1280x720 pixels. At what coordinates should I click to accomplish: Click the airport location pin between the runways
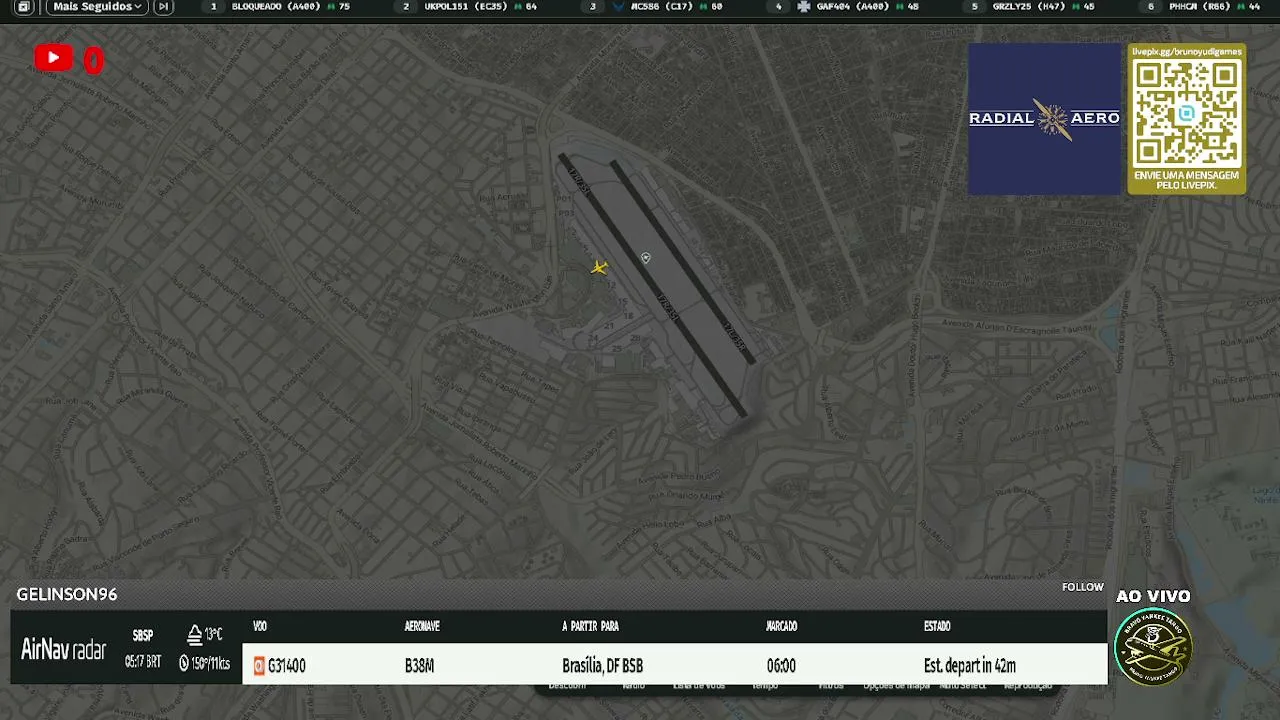tap(645, 258)
